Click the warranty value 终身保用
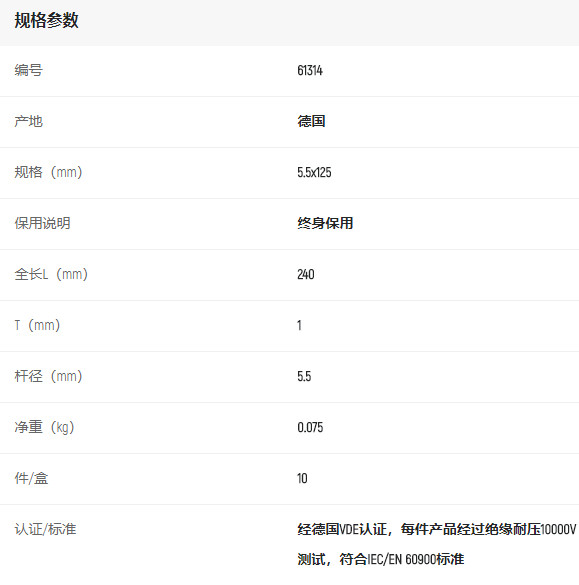Screen dimensions: 579x585 pyautogui.click(x=325, y=223)
